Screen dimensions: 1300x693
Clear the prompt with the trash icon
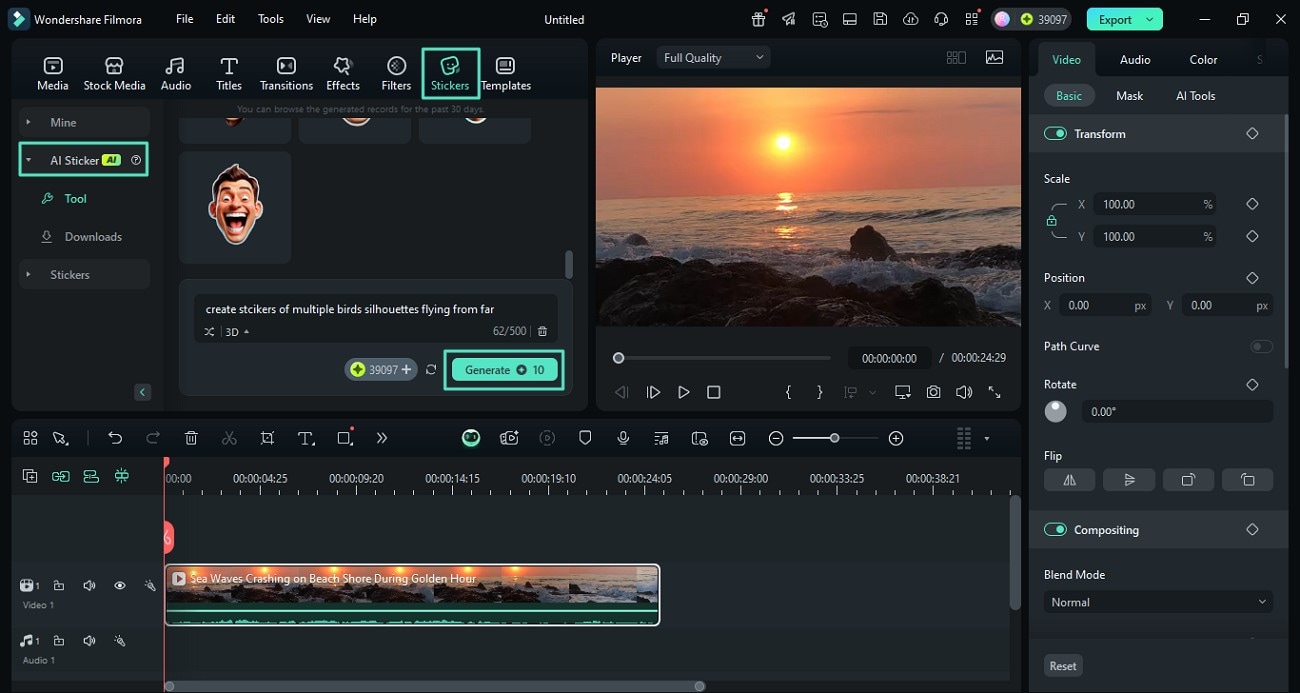click(542, 331)
